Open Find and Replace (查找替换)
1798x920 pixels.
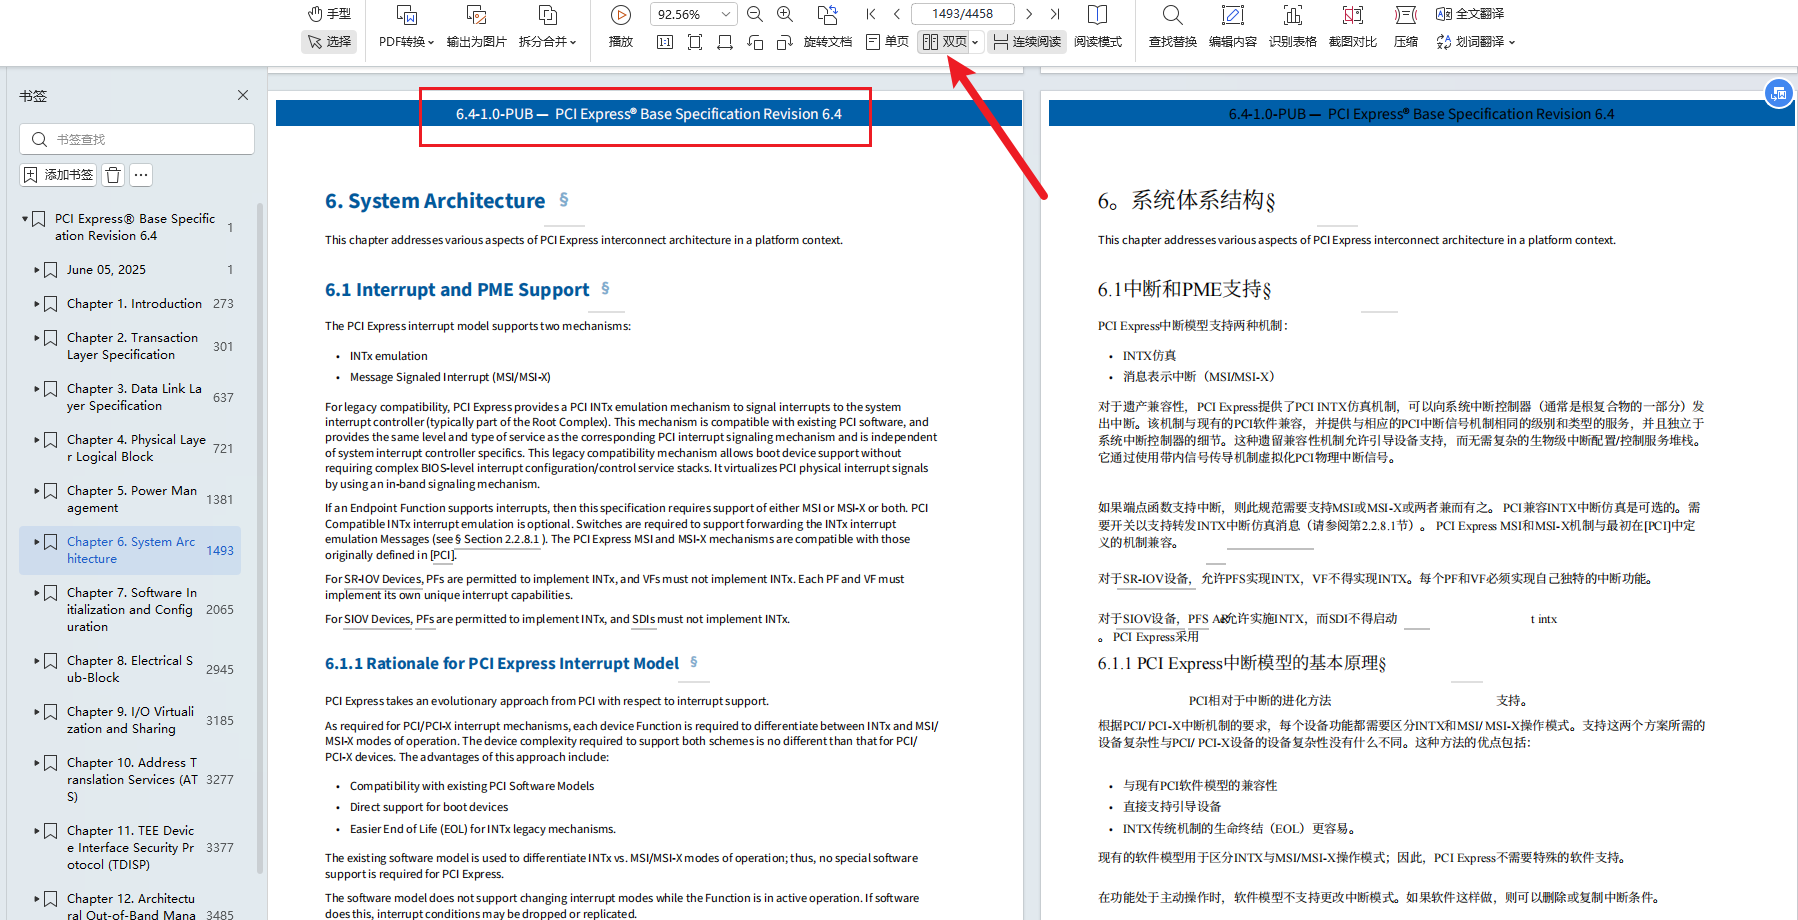1173,28
